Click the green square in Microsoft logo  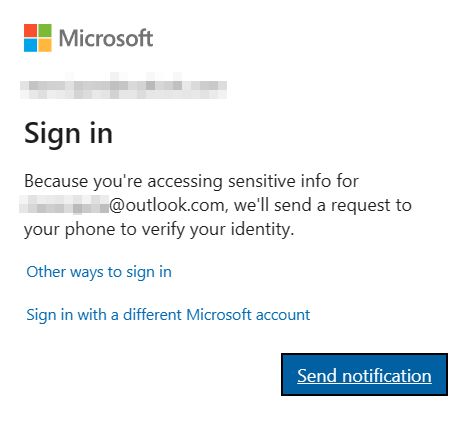click(x=45, y=30)
